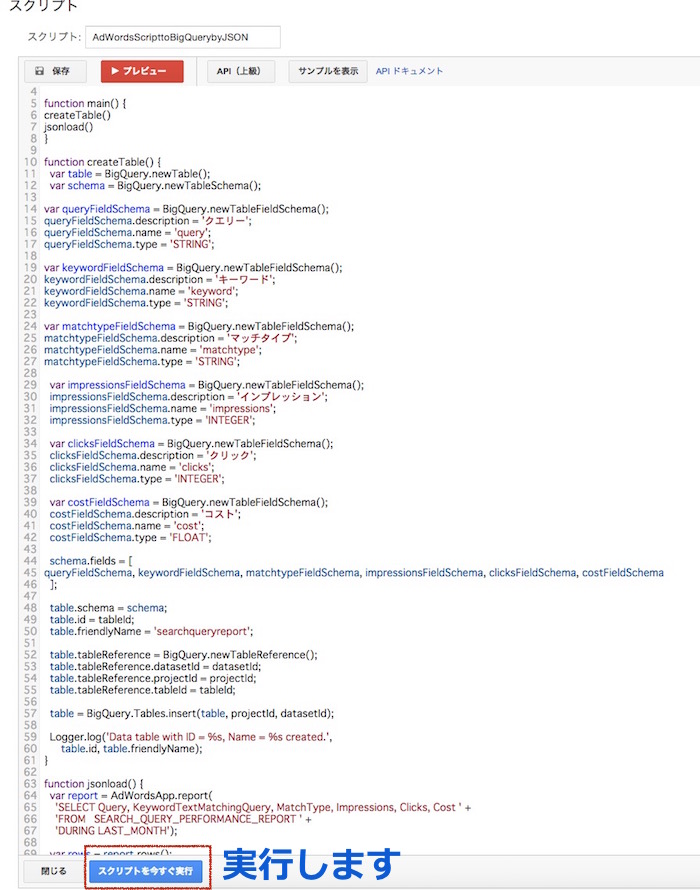Click line 'table.tableReference.datasetId = datasetId;'
The height and width of the screenshot is (890, 700).
(155, 667)
